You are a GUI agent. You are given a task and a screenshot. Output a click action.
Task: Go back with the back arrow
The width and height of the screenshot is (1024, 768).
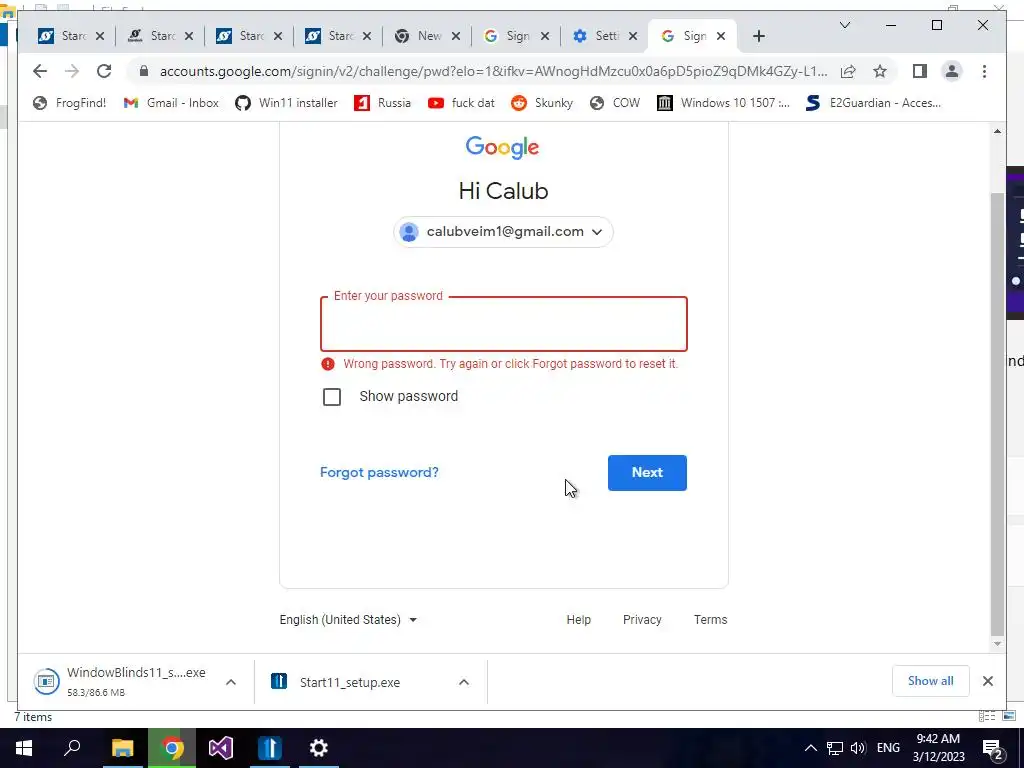click(40, 71)
